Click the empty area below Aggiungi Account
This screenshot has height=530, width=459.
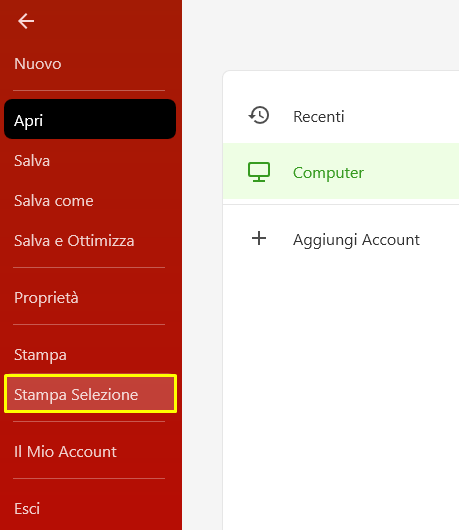click(341, 389)
